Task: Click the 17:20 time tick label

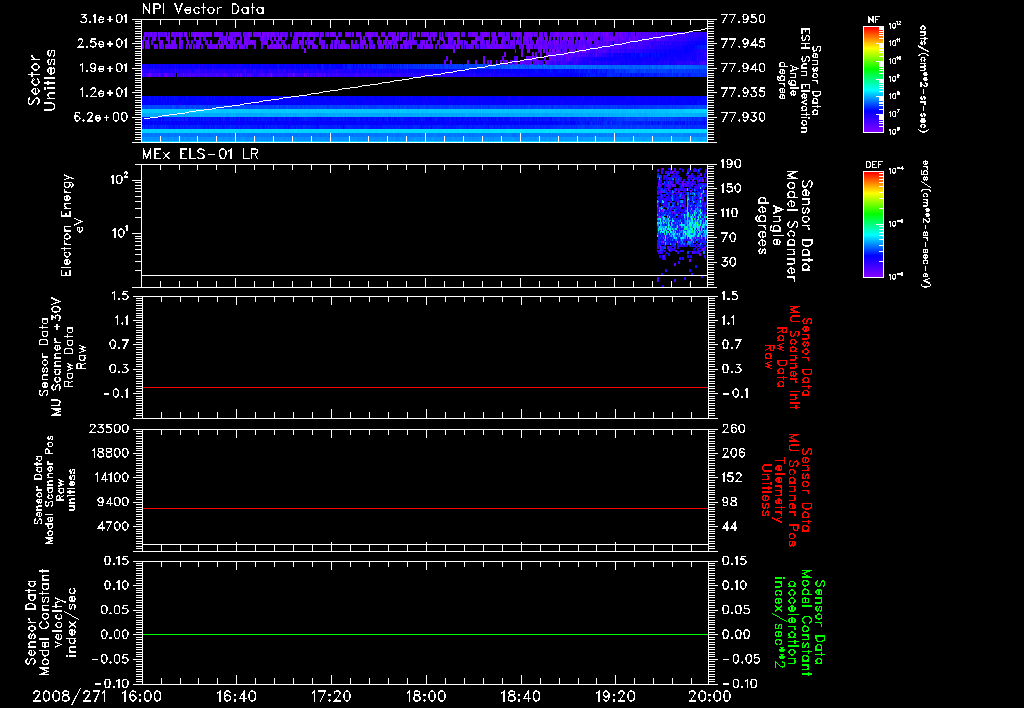Action: (x=331, y=696)
